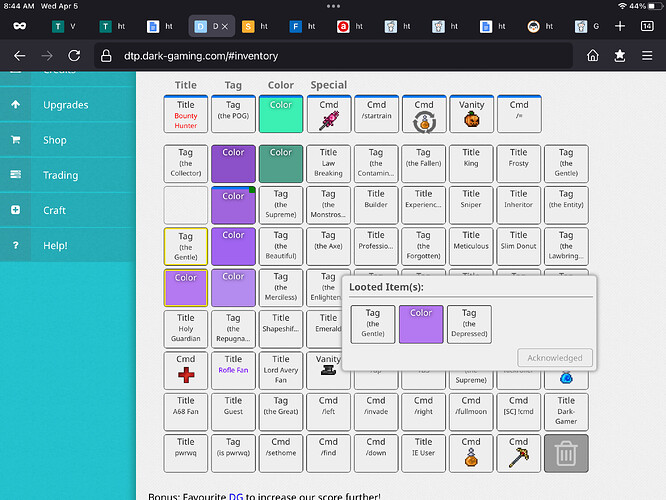
Task: Select equipped Cmd recycle potion item
Action: click(x=424, y=114)
